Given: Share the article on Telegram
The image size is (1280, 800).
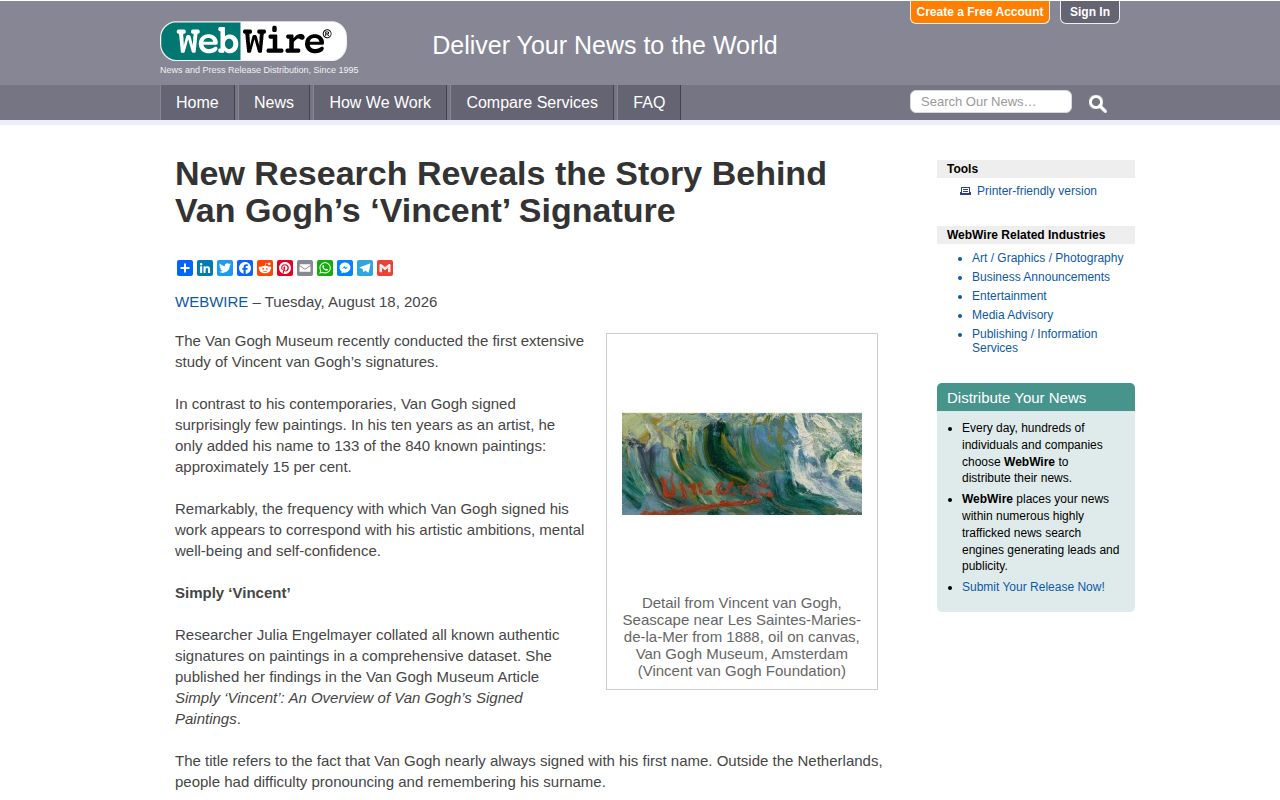Looking at the screenshot, I should point(365,268).
